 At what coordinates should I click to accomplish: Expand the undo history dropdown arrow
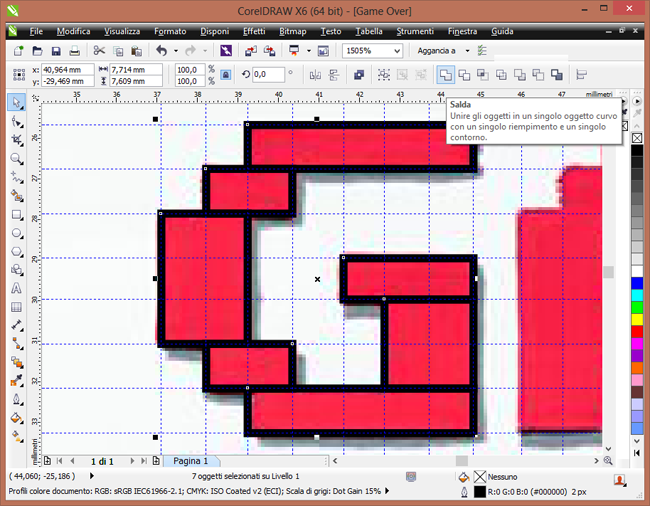[176, 51]
